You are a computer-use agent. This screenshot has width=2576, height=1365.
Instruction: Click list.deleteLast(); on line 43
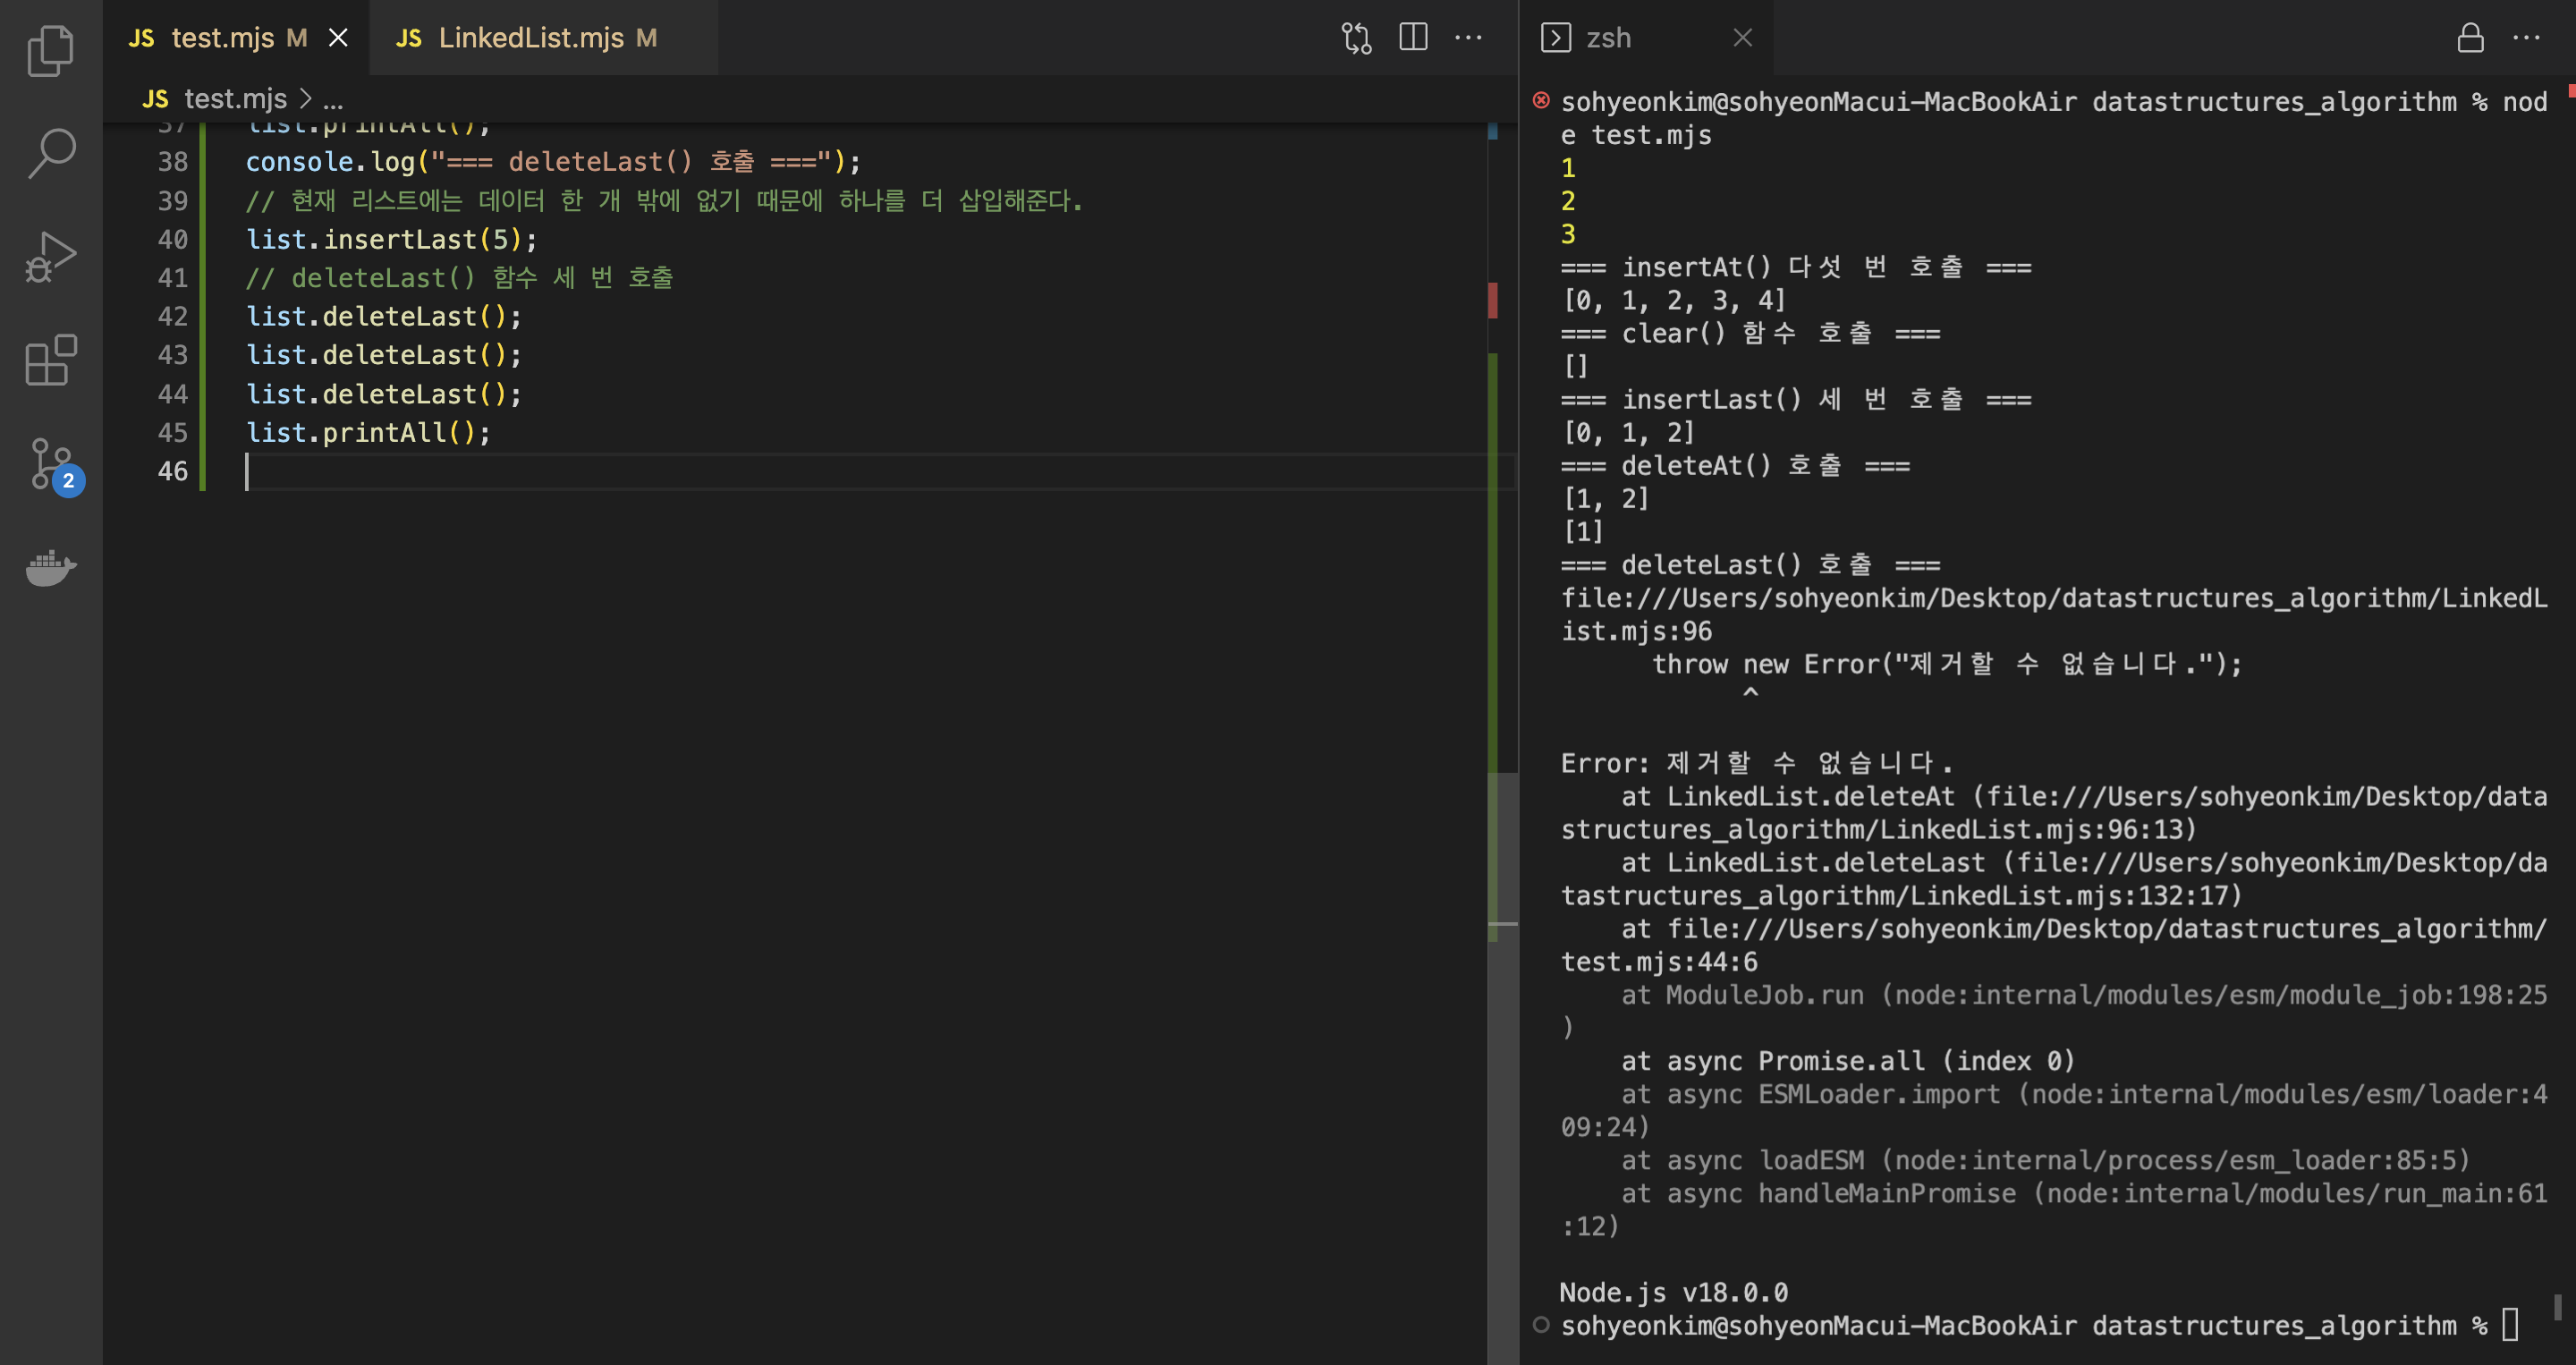pyautogui.click(x=384, y=355)
